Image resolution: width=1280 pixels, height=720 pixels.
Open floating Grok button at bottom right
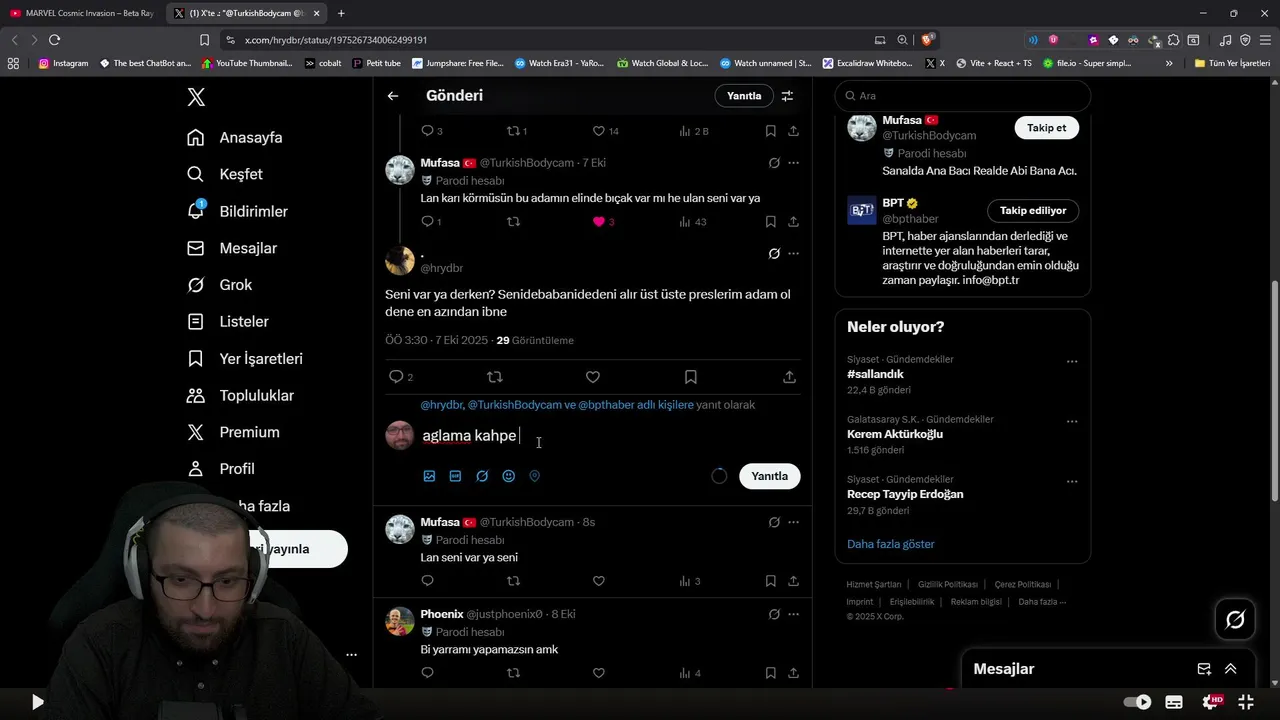1235,619
